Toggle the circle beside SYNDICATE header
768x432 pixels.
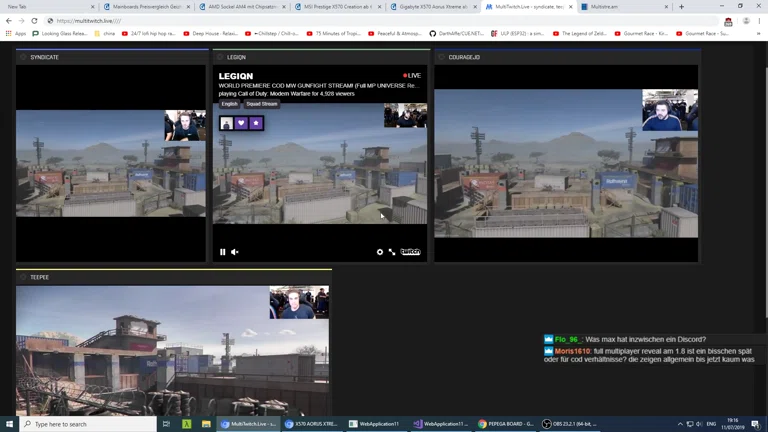click(23, 57)
